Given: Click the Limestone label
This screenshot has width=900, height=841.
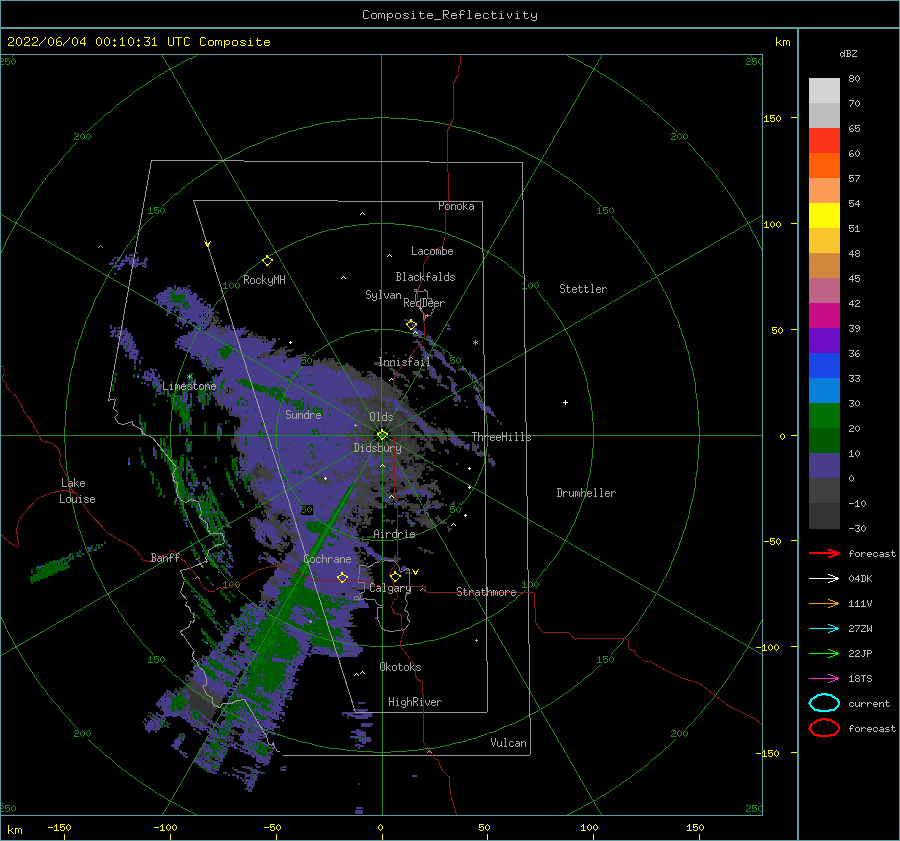Looking at the screenshot, I should coord(189,386).
